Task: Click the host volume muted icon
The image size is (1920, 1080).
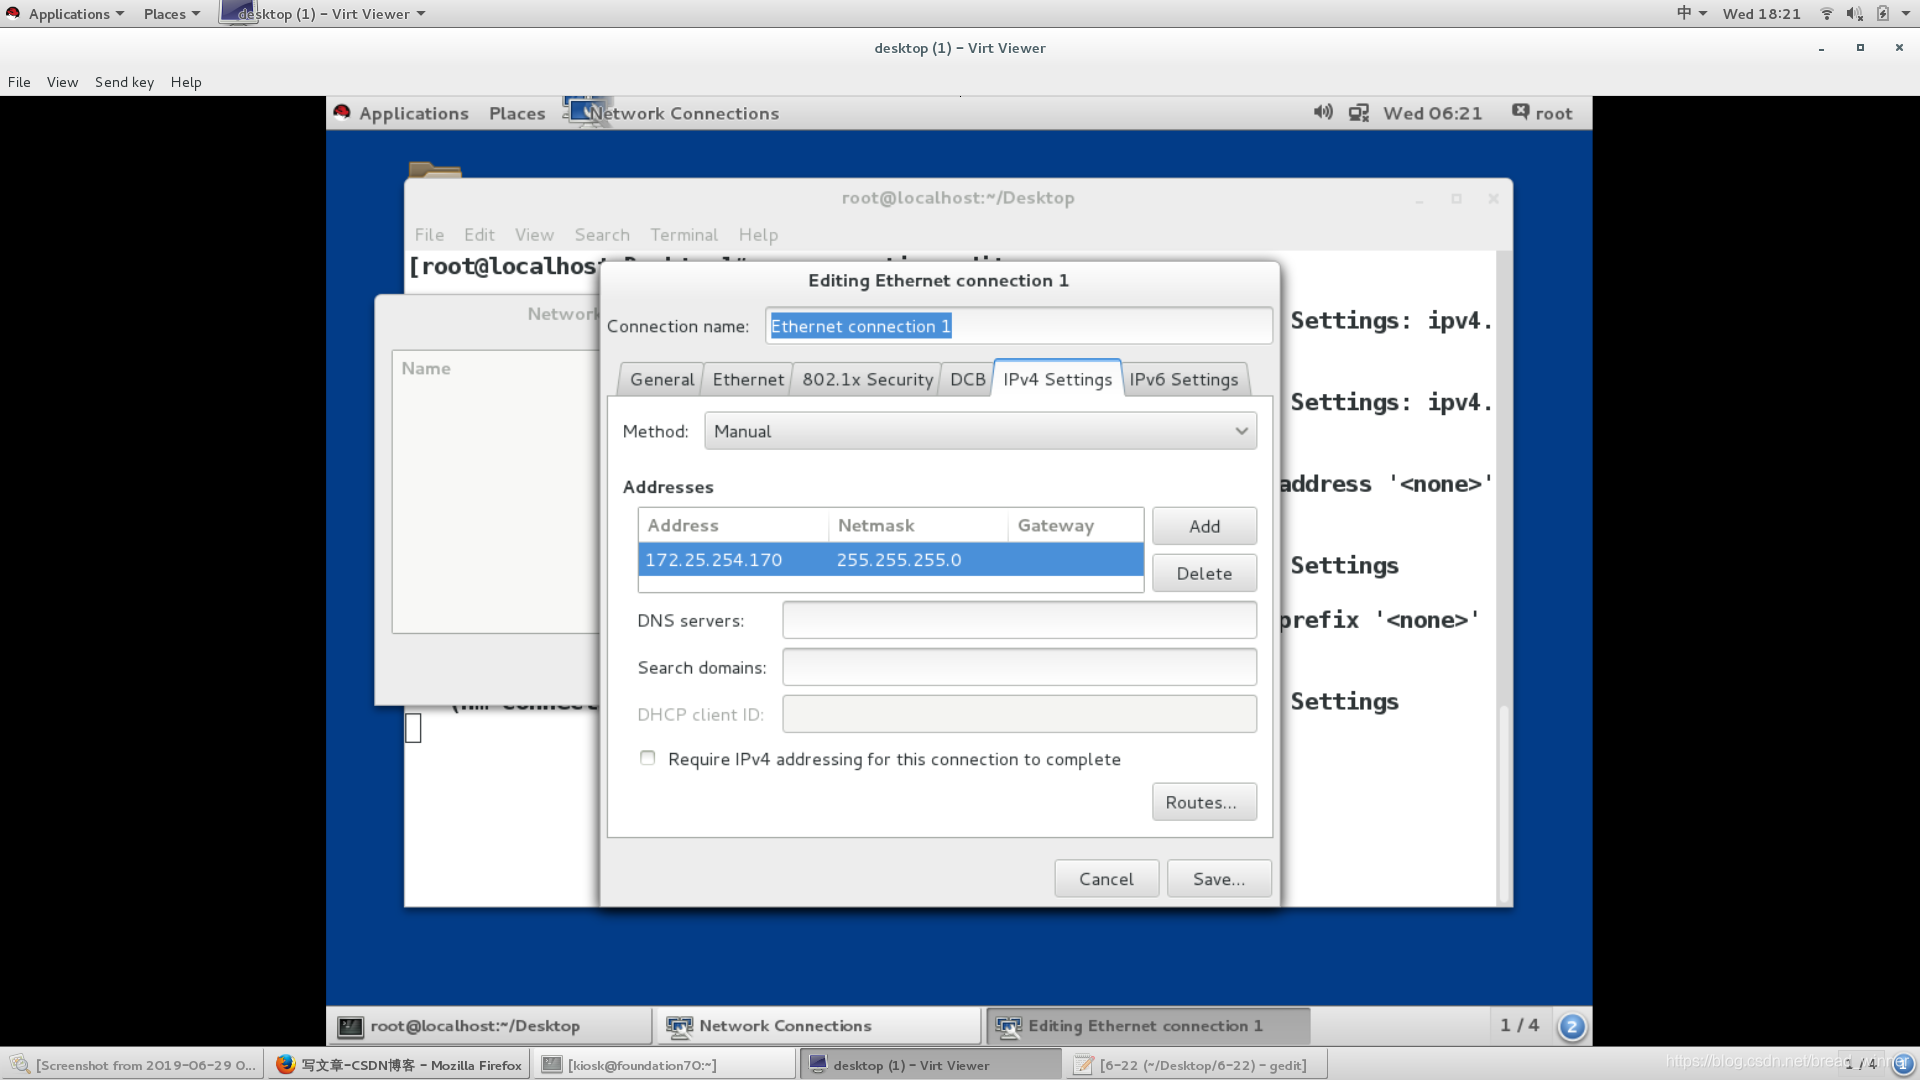Action: point(1854,13)
